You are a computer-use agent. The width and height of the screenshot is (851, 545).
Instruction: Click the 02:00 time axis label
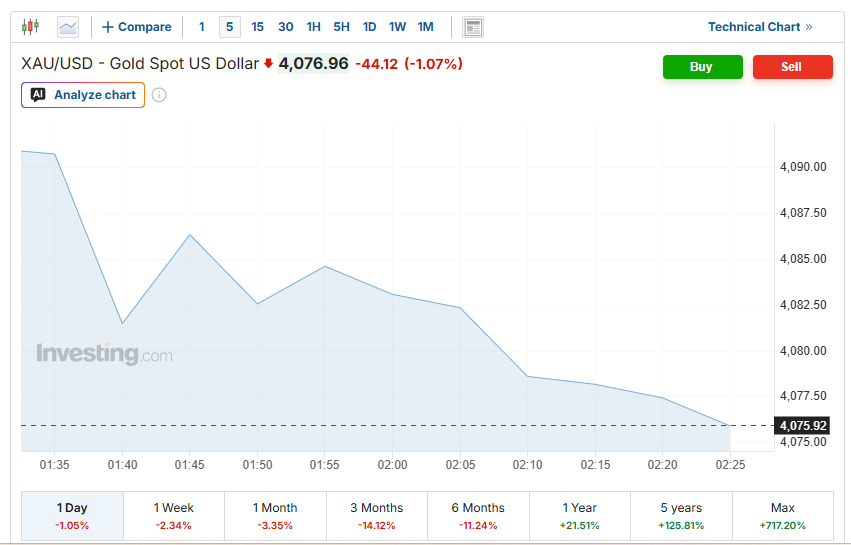(392, 465)
